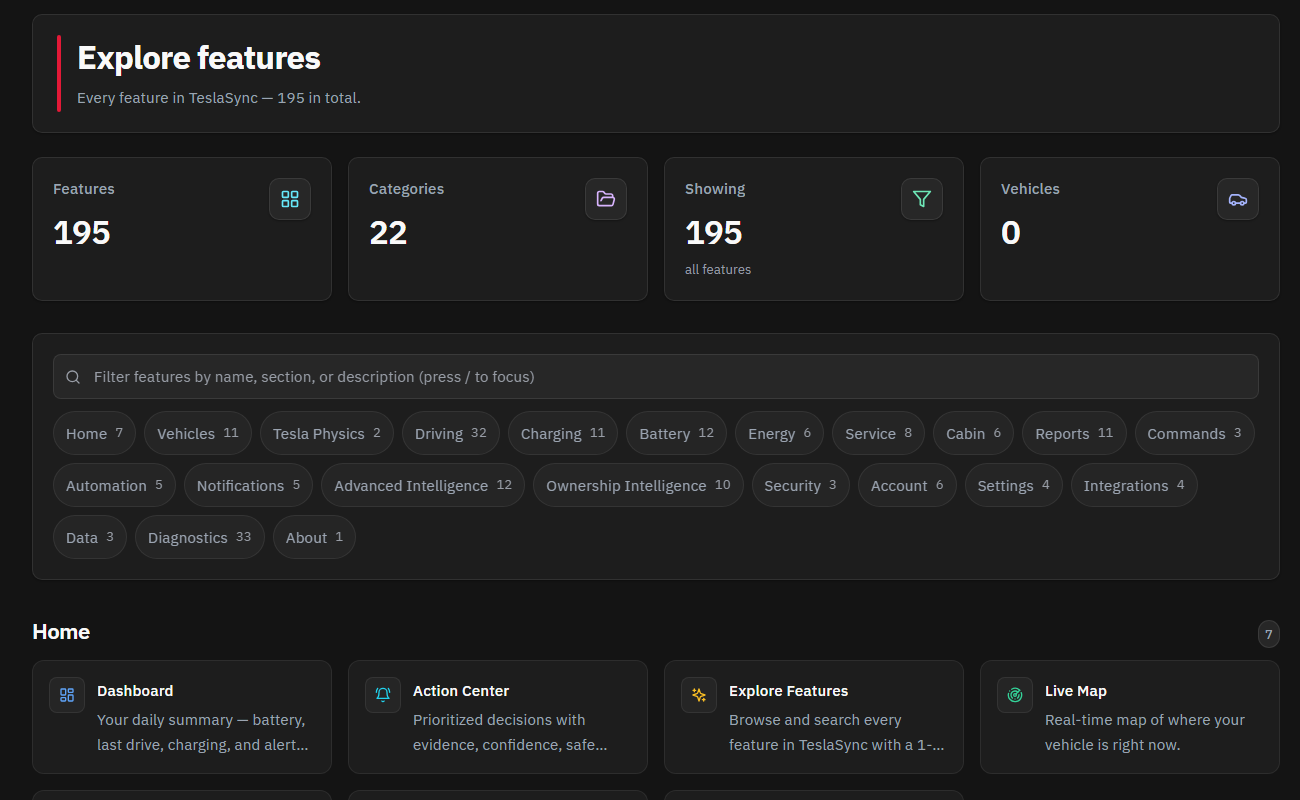Click the magnifier icon in the filter box
Screen dimensions: 1300x800
[73, 377]
